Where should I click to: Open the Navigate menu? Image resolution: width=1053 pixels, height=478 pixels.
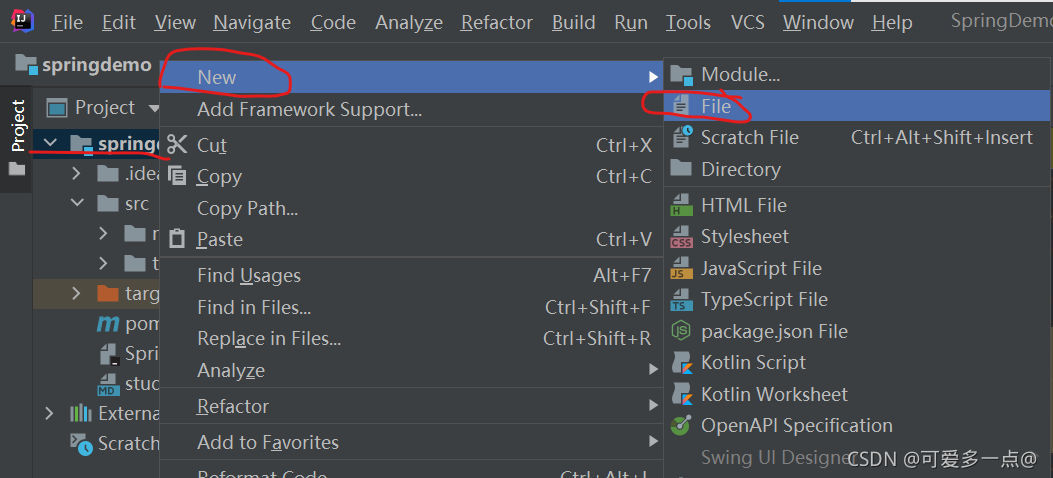coord(252,22)
